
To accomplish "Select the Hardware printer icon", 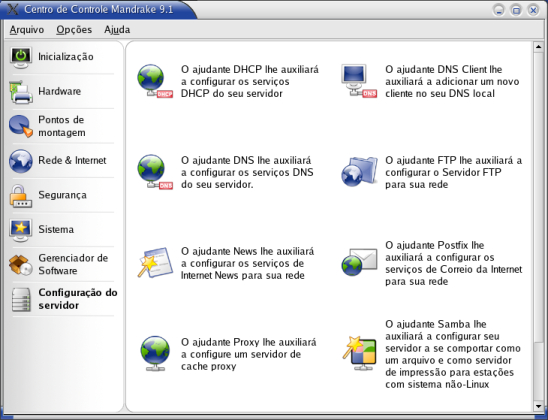I will click(x=21, y=92).
